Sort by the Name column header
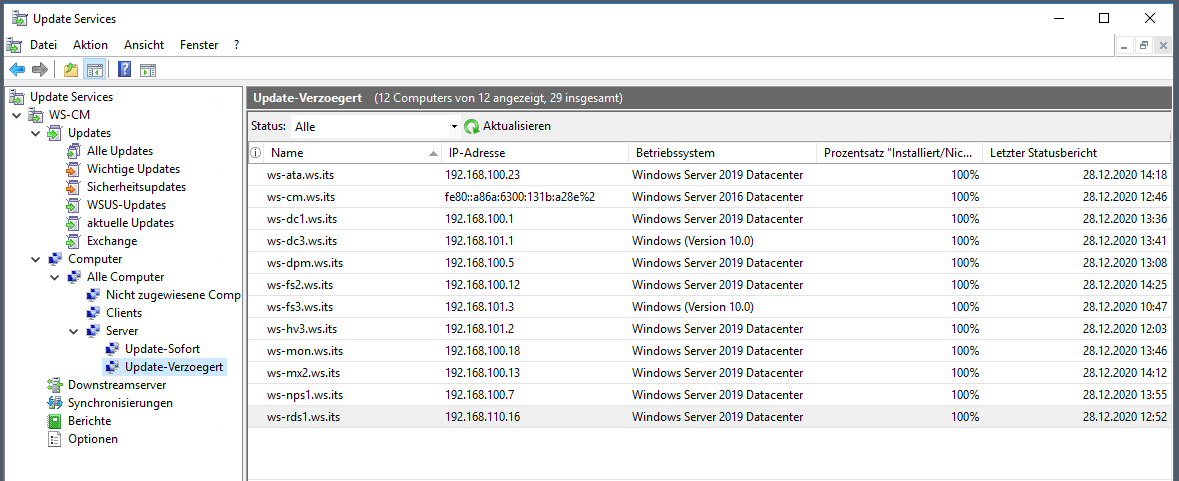This screenshot has height=481, width=1179. (353, 153)
